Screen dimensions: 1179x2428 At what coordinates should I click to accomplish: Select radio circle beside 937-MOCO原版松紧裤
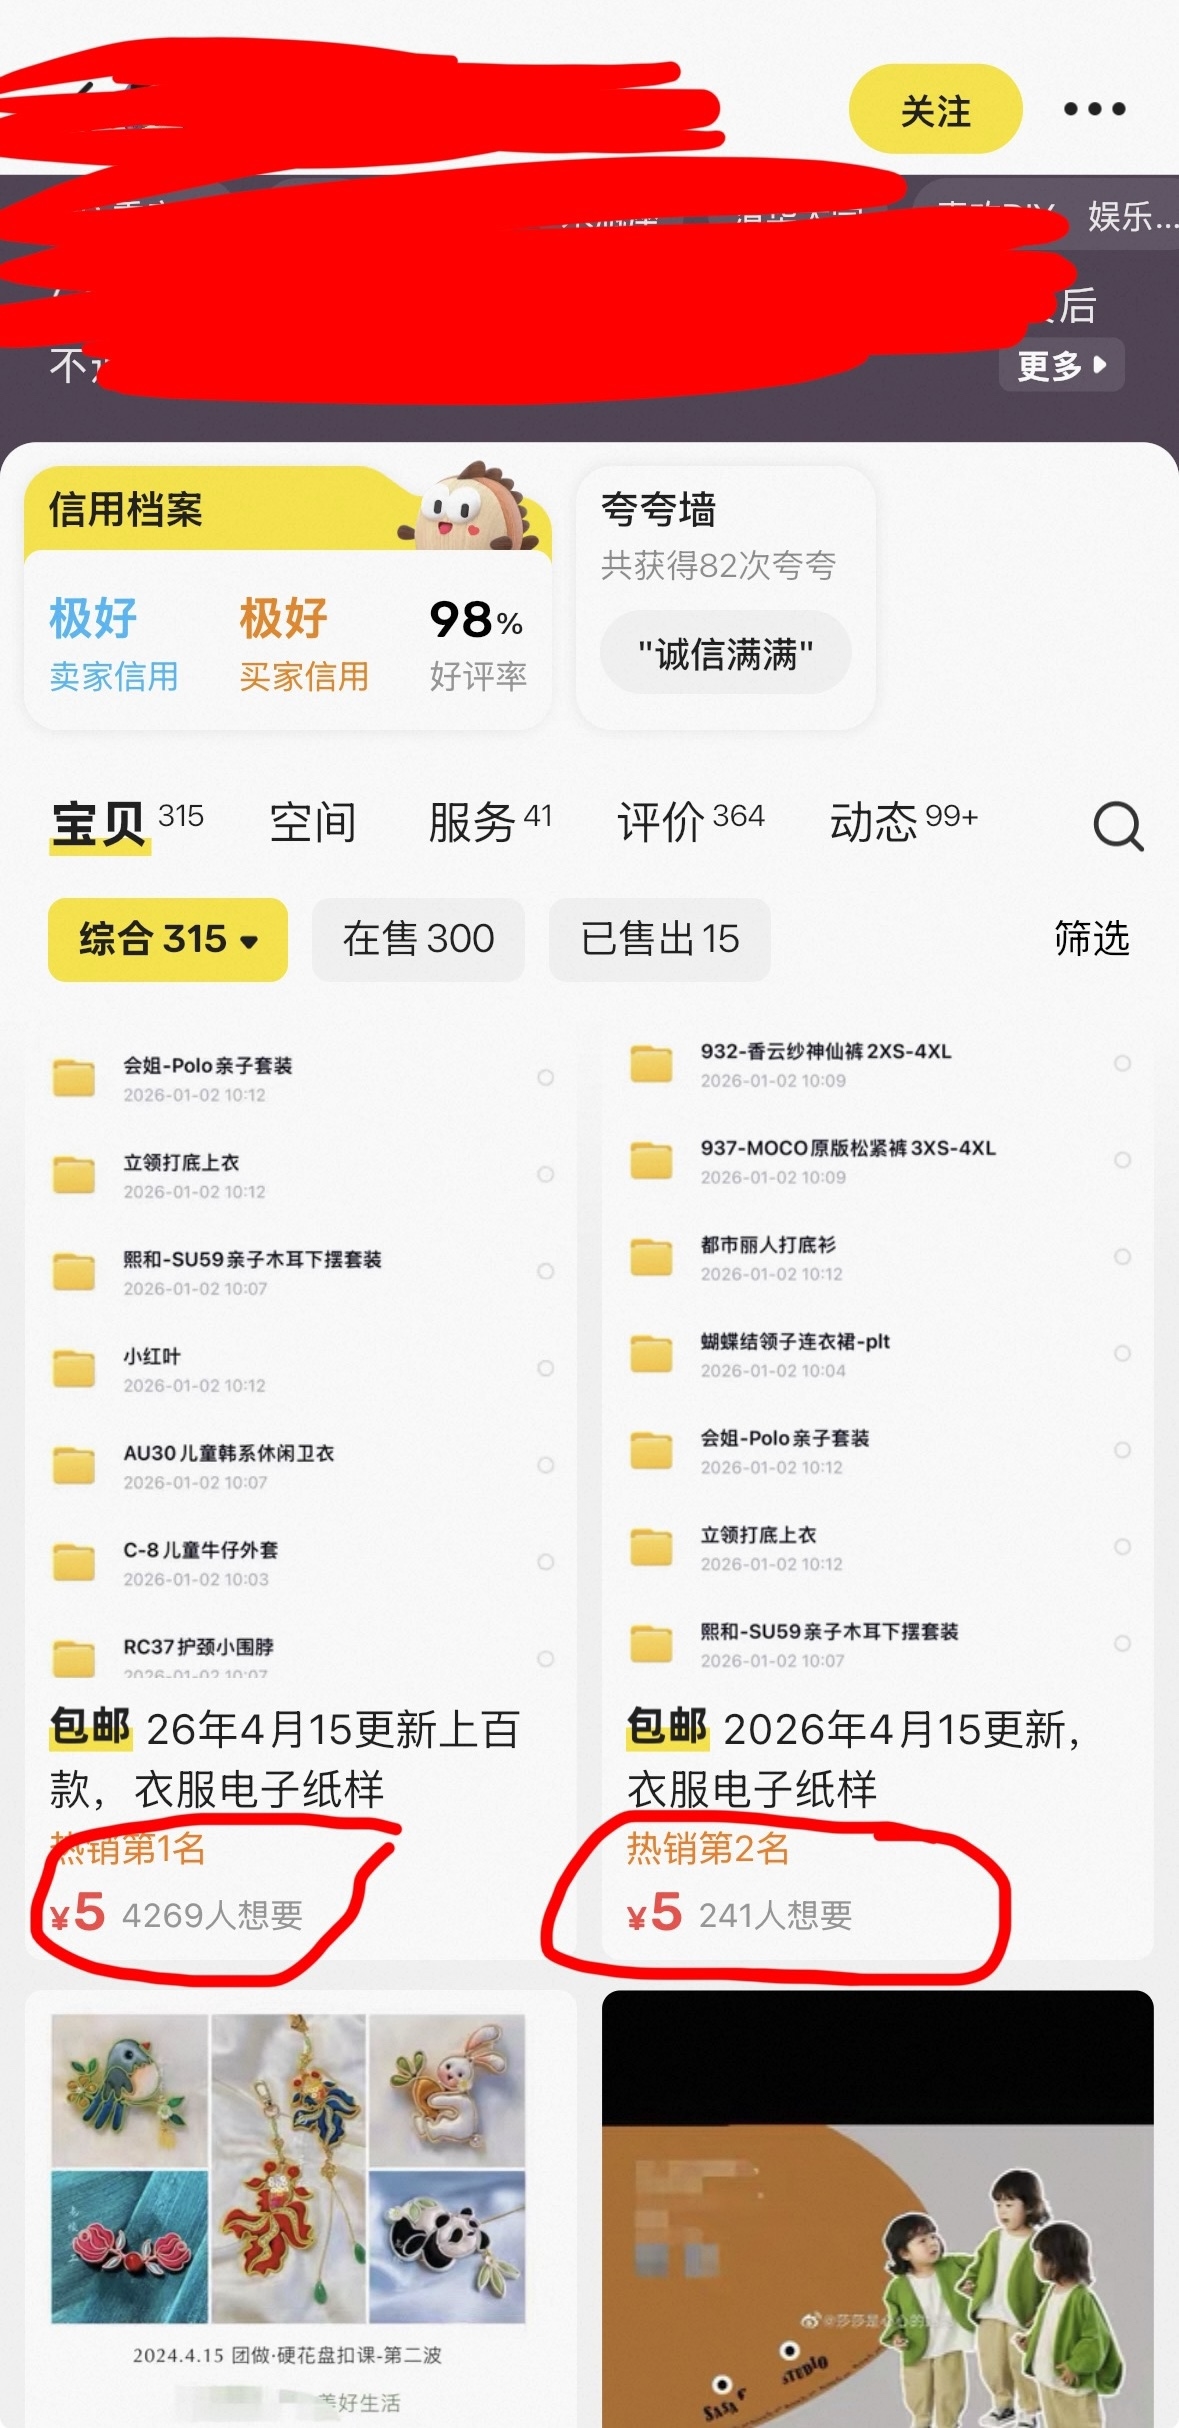point(1122,1160)
